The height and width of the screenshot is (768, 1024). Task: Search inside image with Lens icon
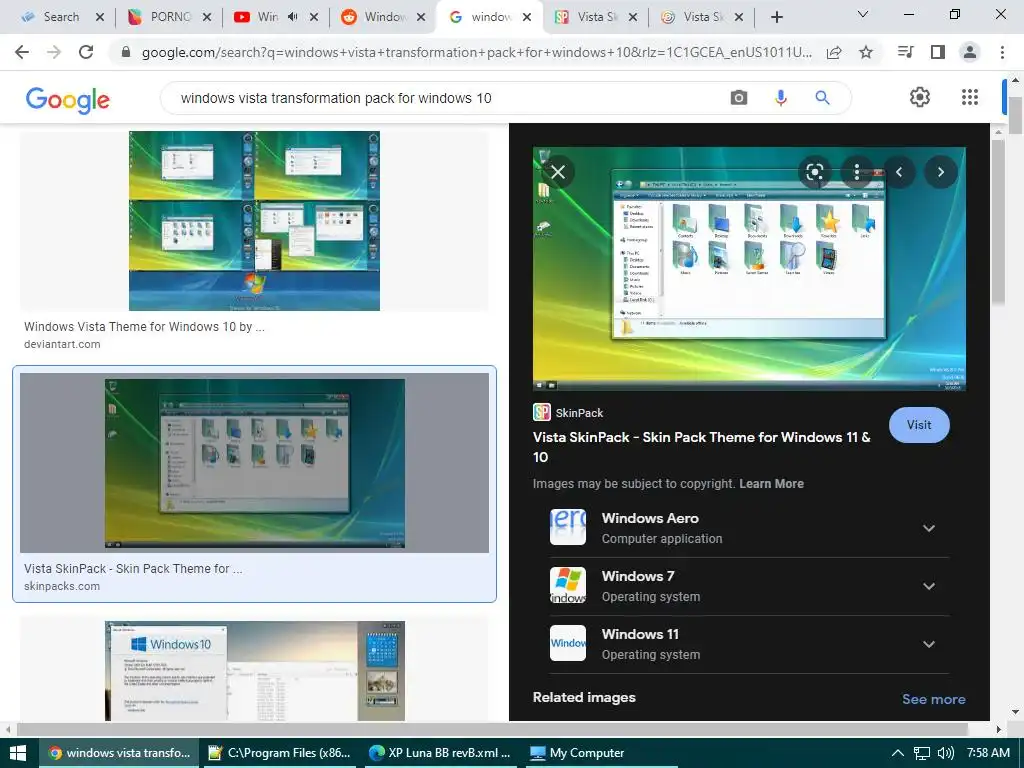pos(814,172)
